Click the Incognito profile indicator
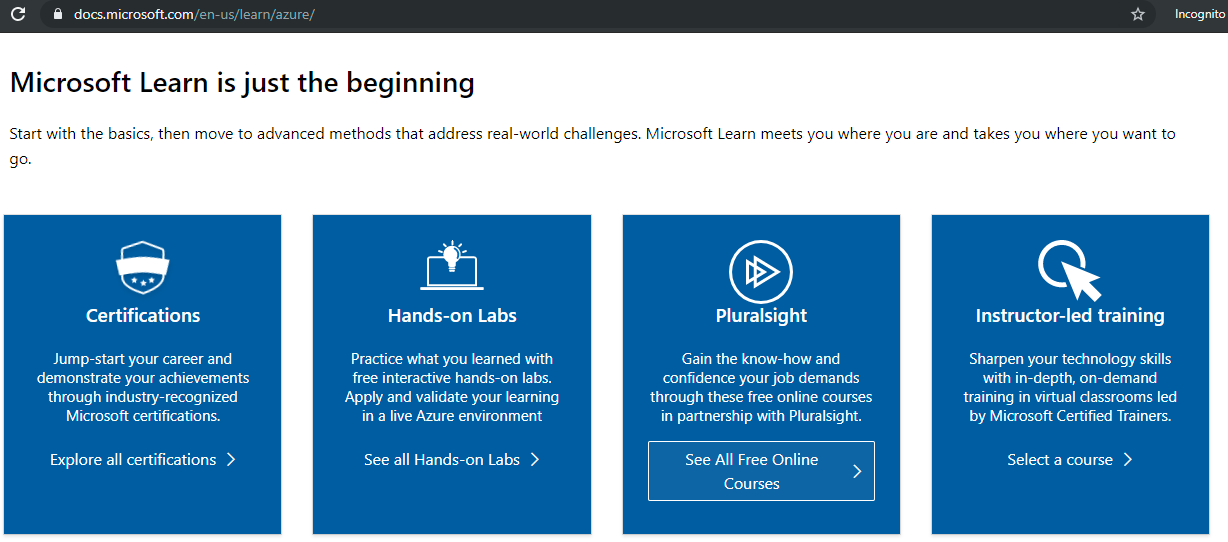The width and height of the screenshot is (1228, 542). [1200, 15]
